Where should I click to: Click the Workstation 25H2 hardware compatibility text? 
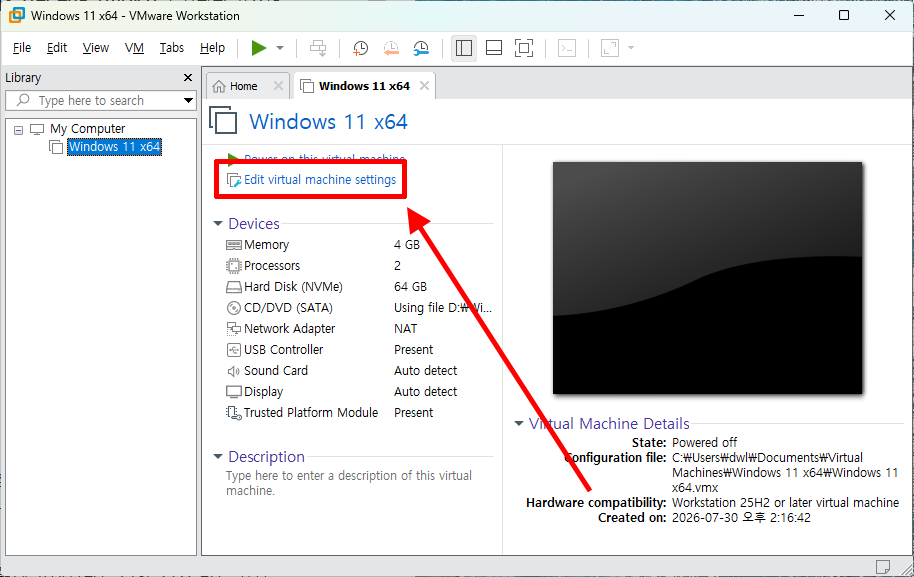pyautogui.click(x=785, y=502)
